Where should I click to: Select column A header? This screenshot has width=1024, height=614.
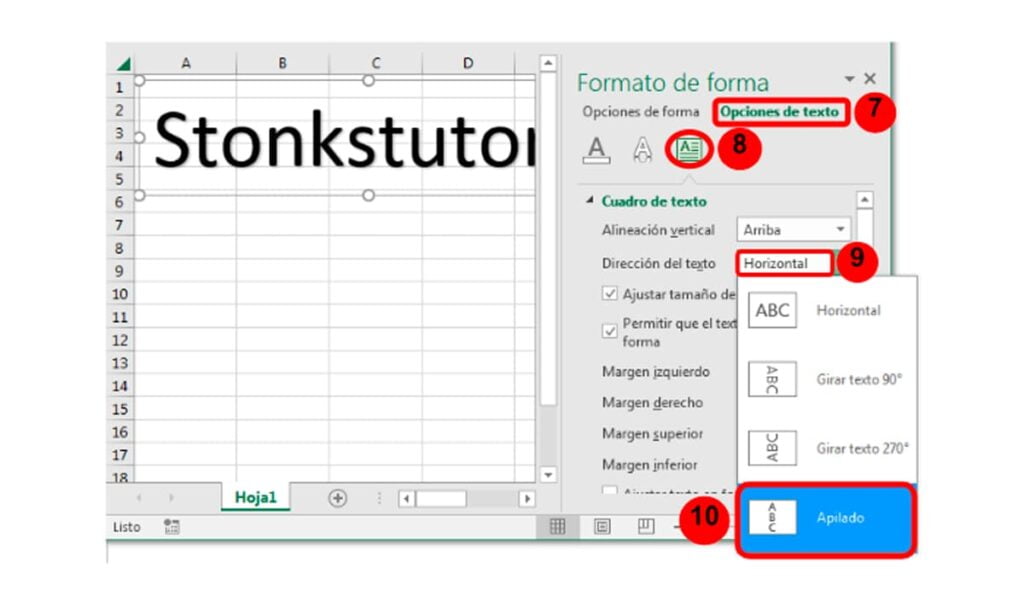tap(186, 63)
